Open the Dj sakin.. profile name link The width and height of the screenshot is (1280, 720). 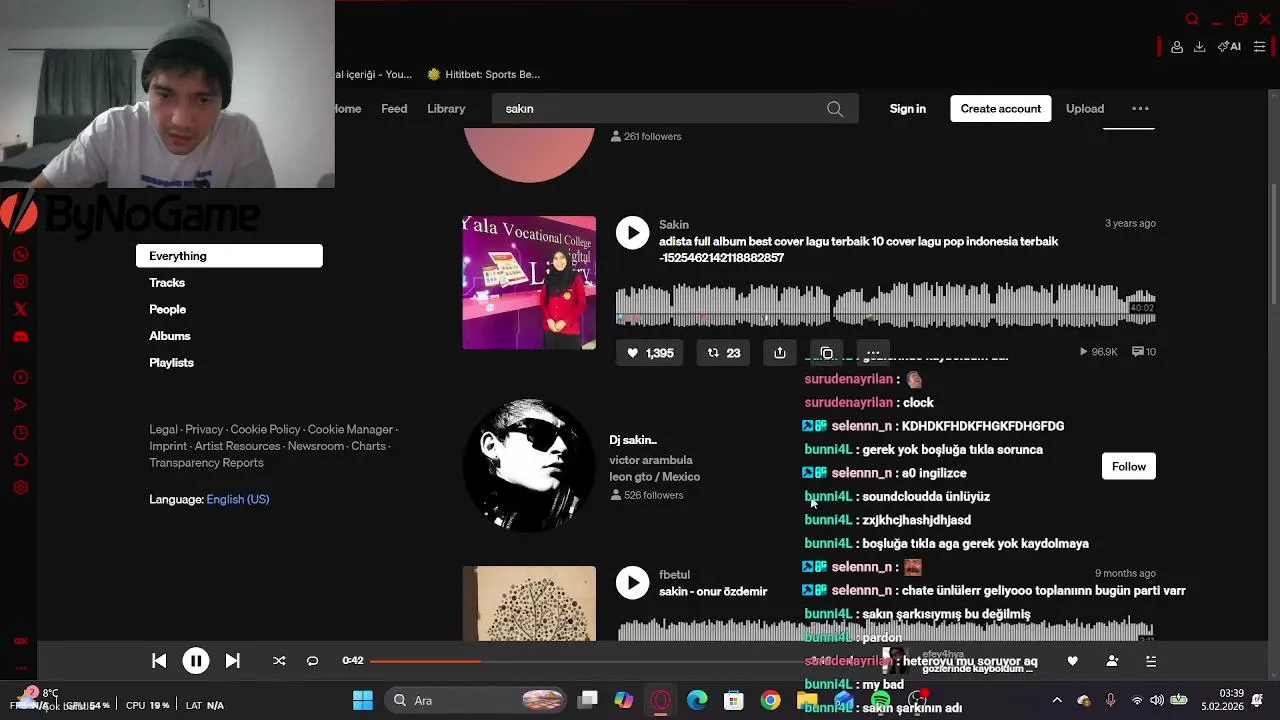click(x=633, y=440)
